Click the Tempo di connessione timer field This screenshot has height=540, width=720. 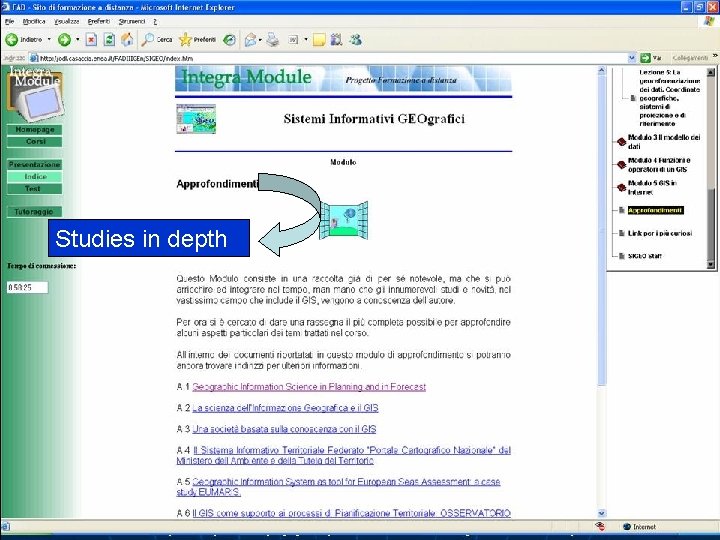click(x=27, y=287)
